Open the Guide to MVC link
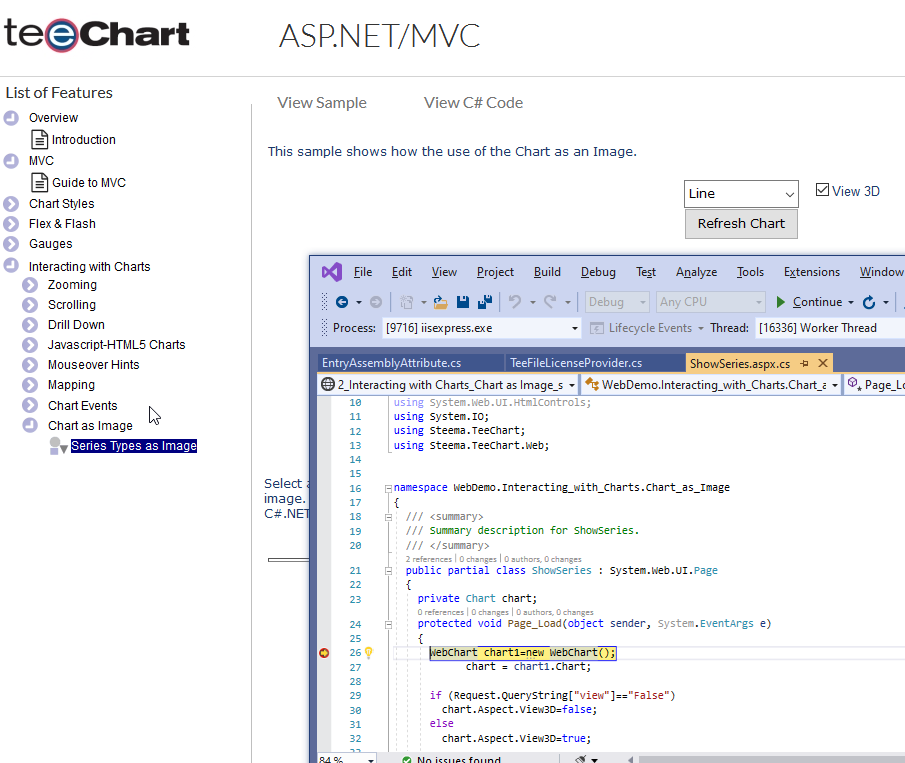Viewport: 905px width, 763px height. (x=89, y=182)
